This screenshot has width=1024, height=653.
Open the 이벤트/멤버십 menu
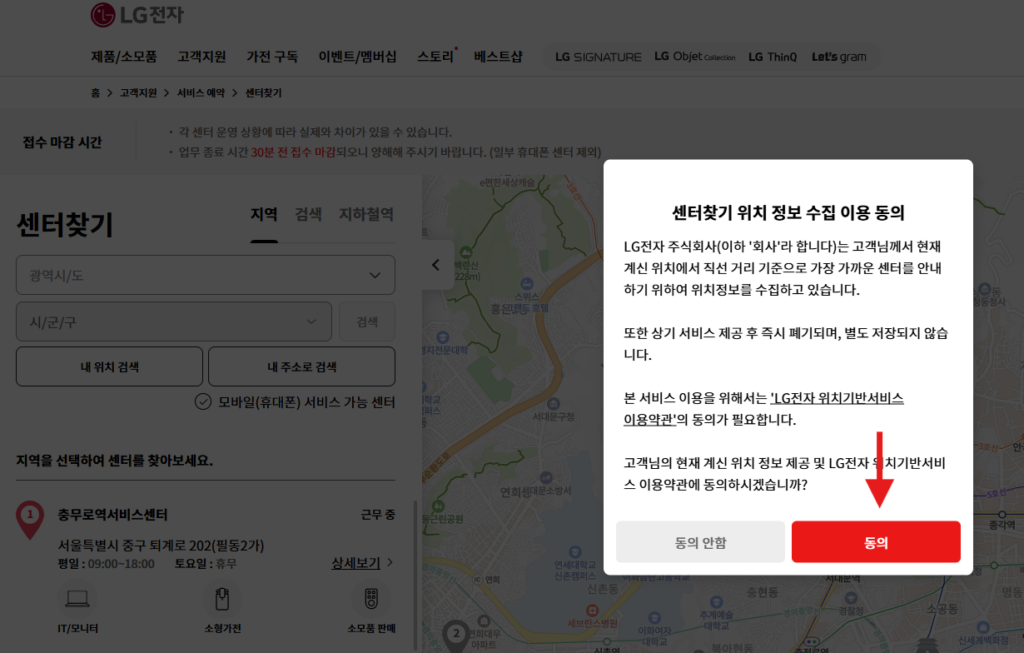(357, 57)
